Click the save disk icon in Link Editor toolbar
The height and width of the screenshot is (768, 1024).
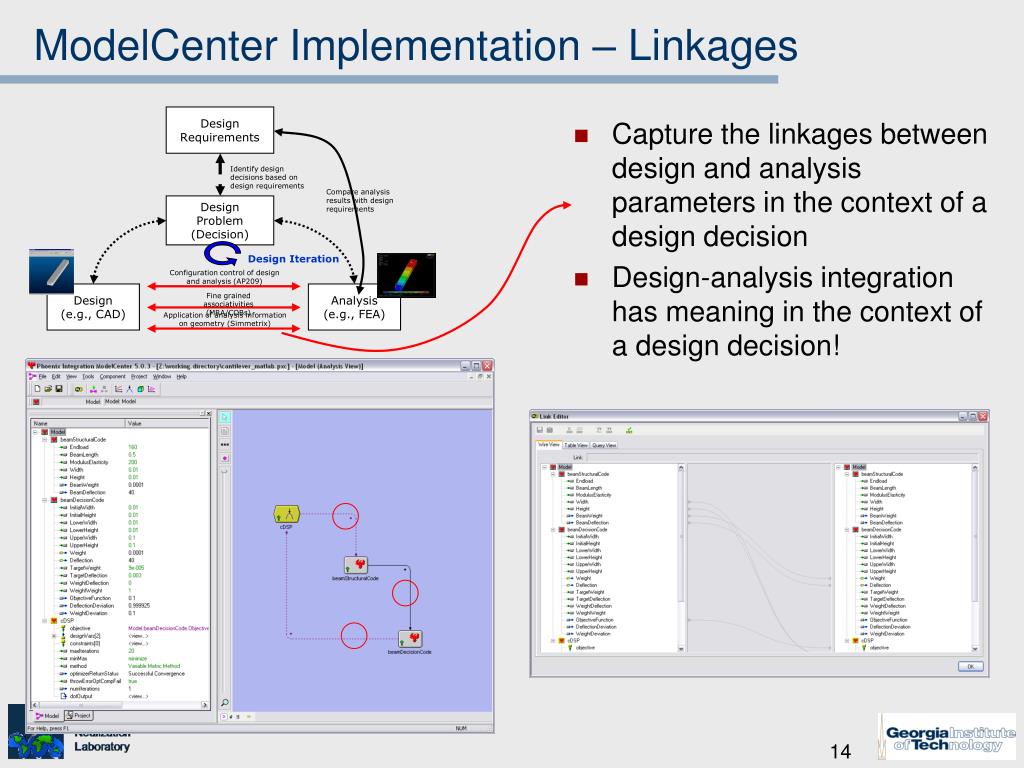(539, 430)
